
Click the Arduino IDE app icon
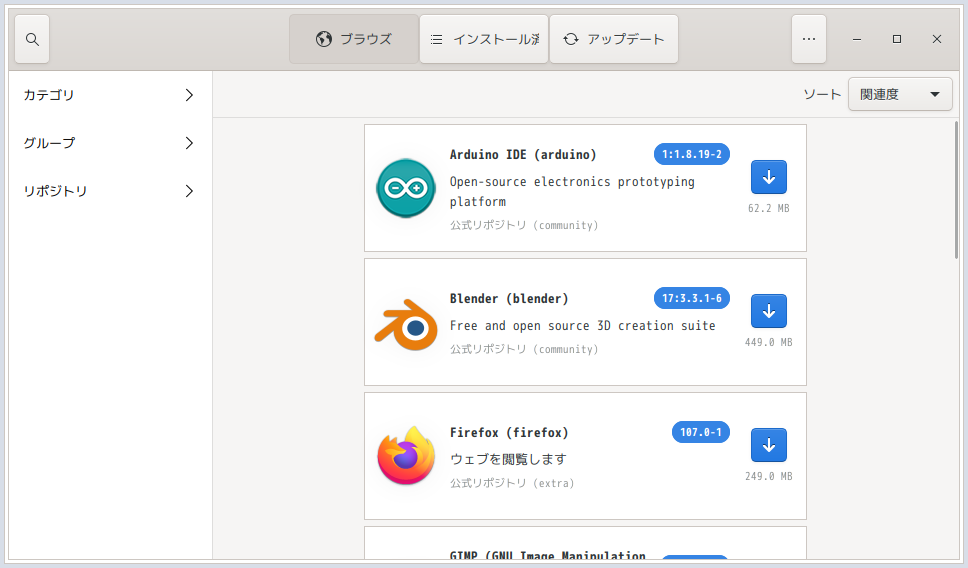tap(406, 188)
